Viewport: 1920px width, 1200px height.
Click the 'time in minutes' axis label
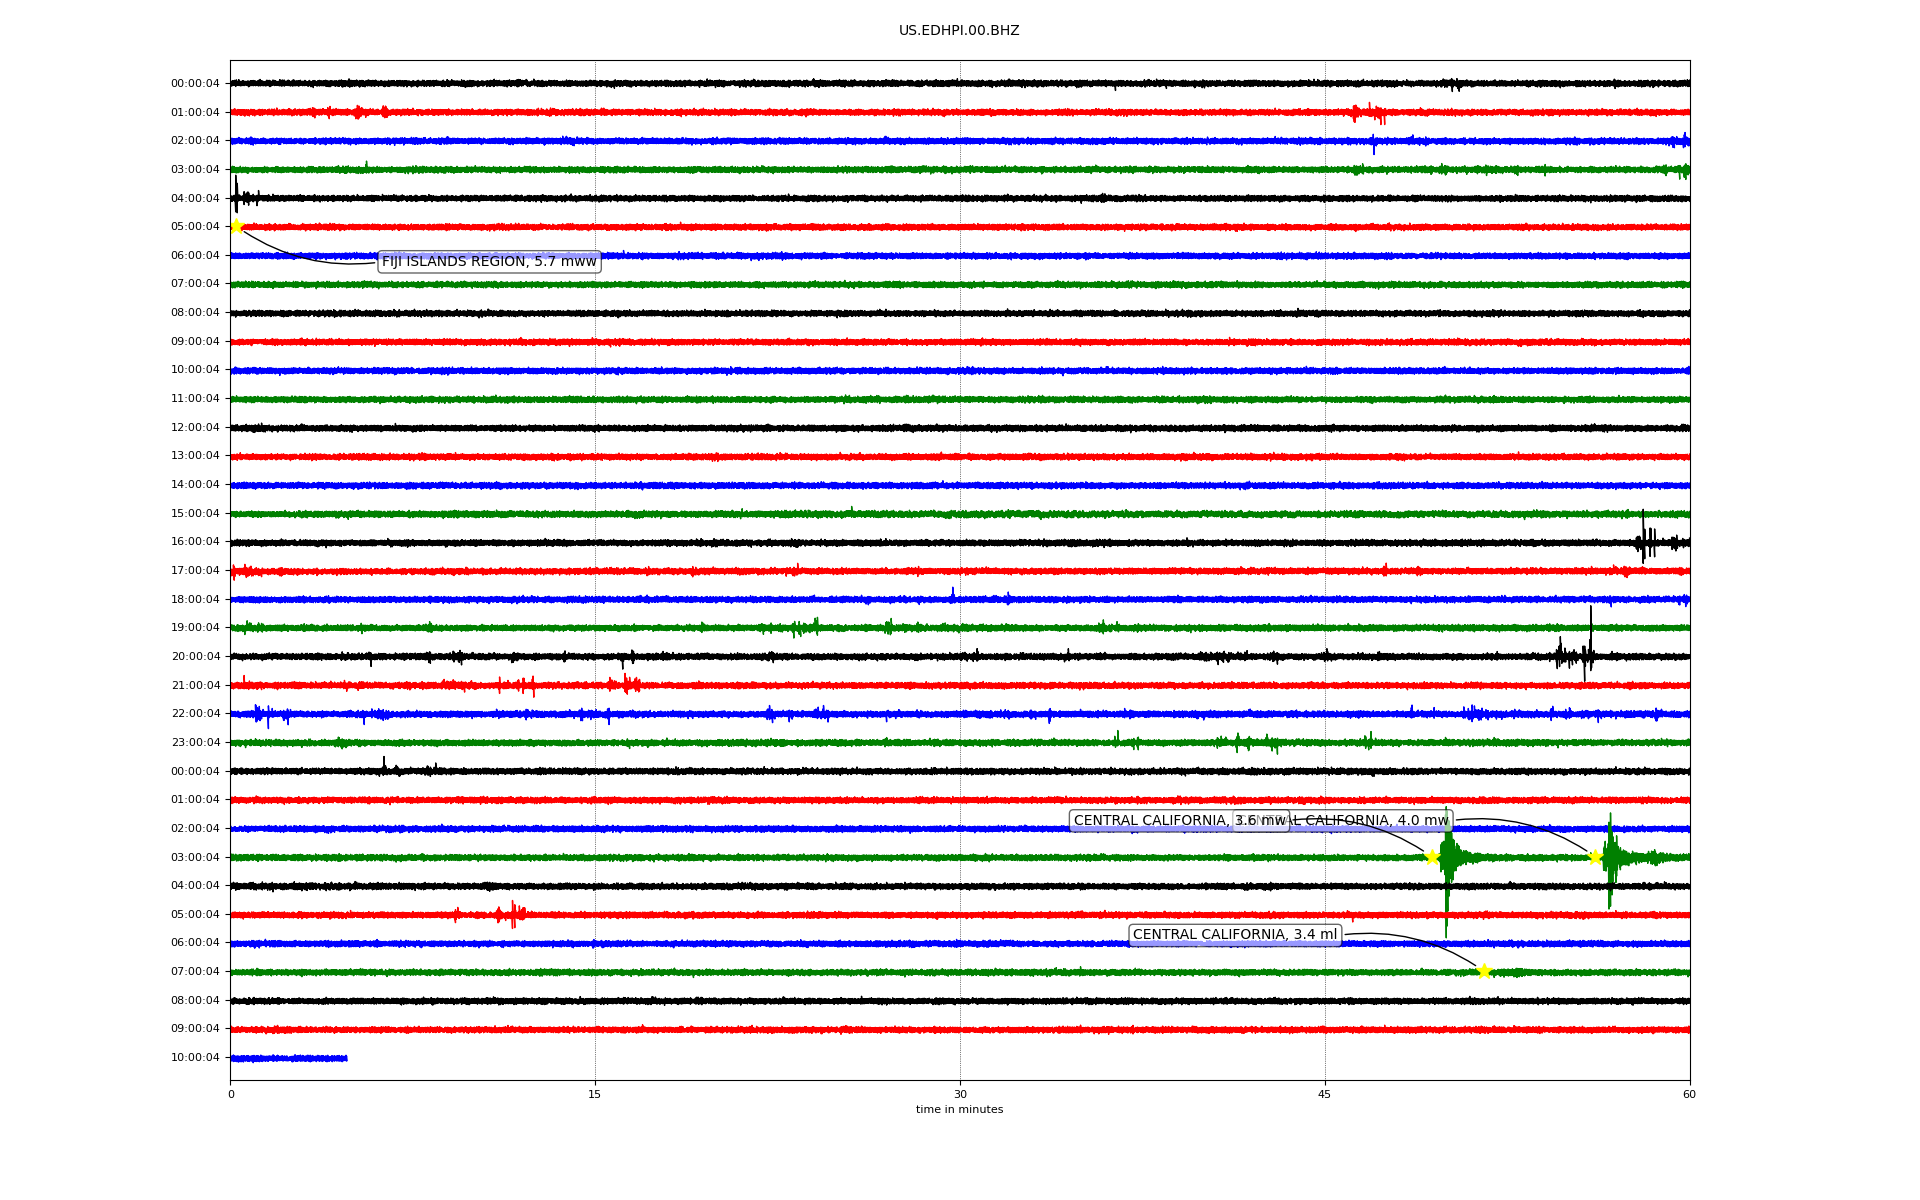(958, 1110)
